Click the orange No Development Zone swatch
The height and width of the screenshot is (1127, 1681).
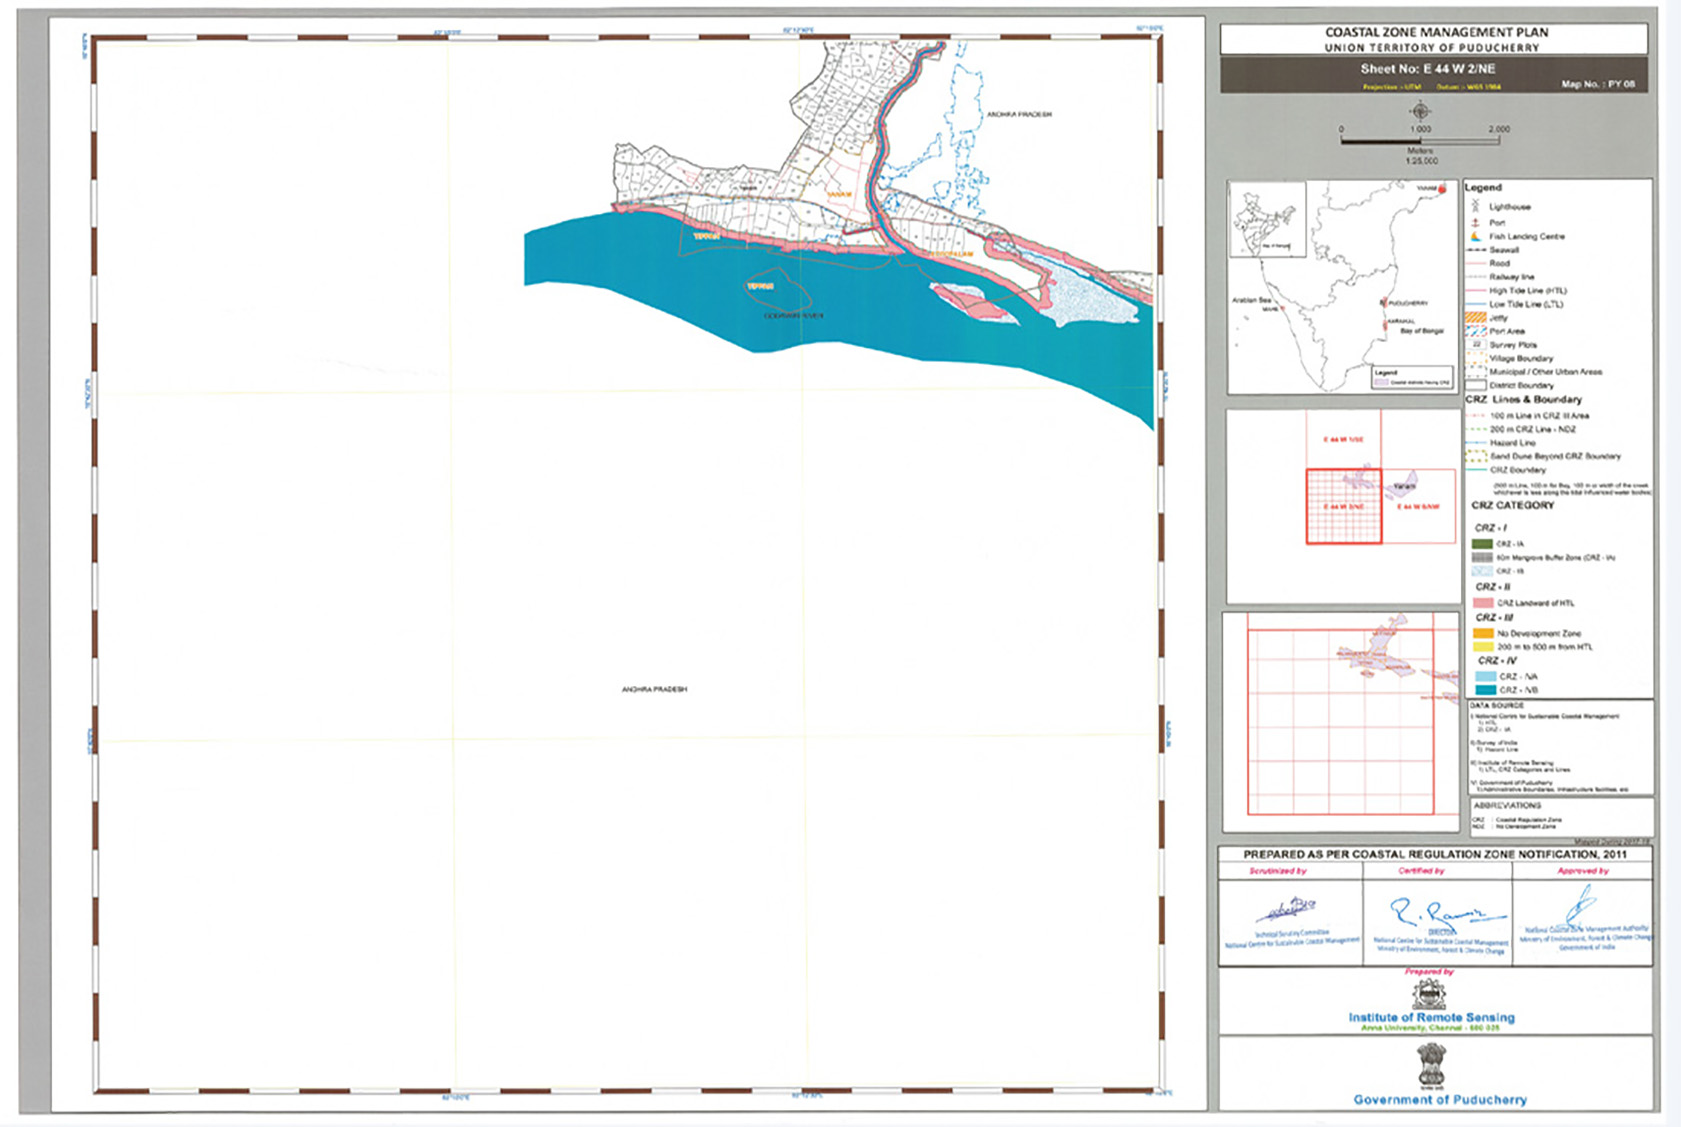(1483, 633)
